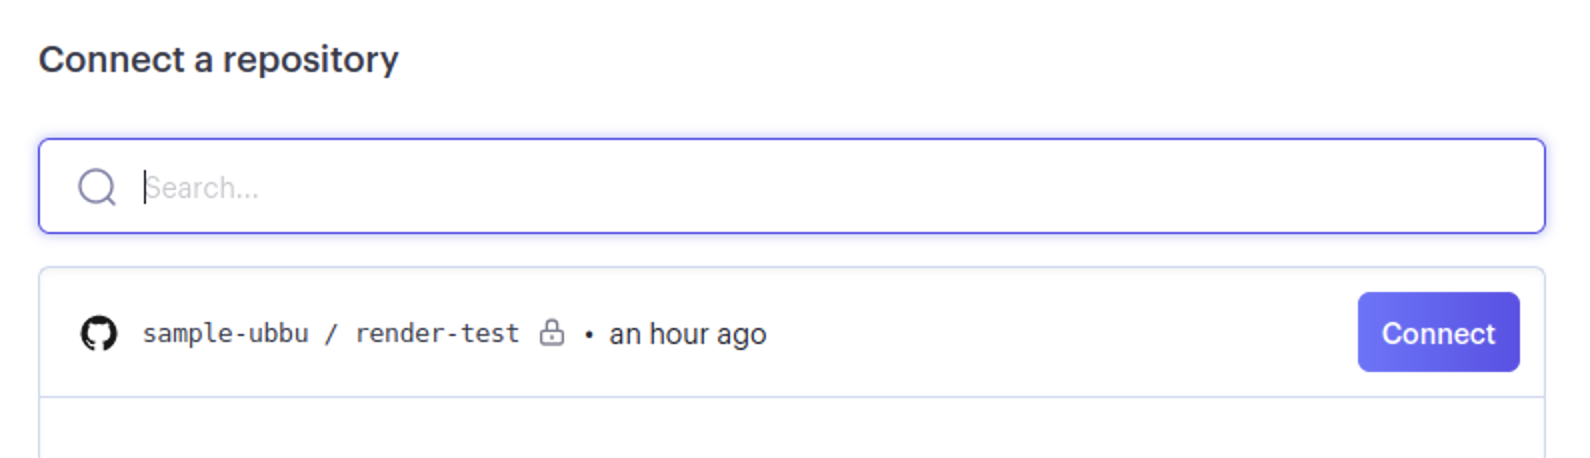Click the word "Connect" in the page heading
This screenshot has height=458, width=1590.
111,60
